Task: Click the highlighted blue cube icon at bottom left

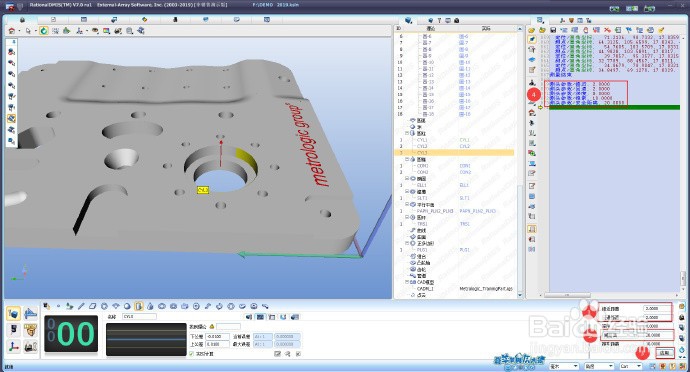Action: (14, 313)
